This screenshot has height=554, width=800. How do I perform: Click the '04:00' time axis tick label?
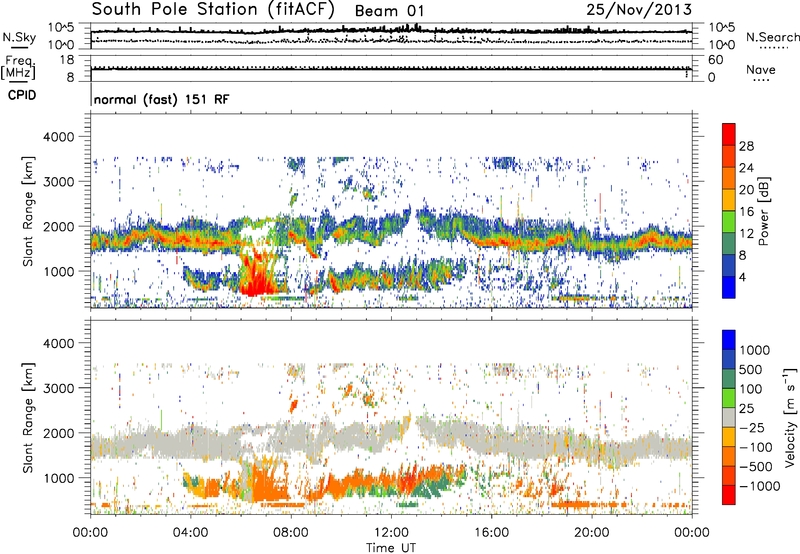click(x=190, y=533)
